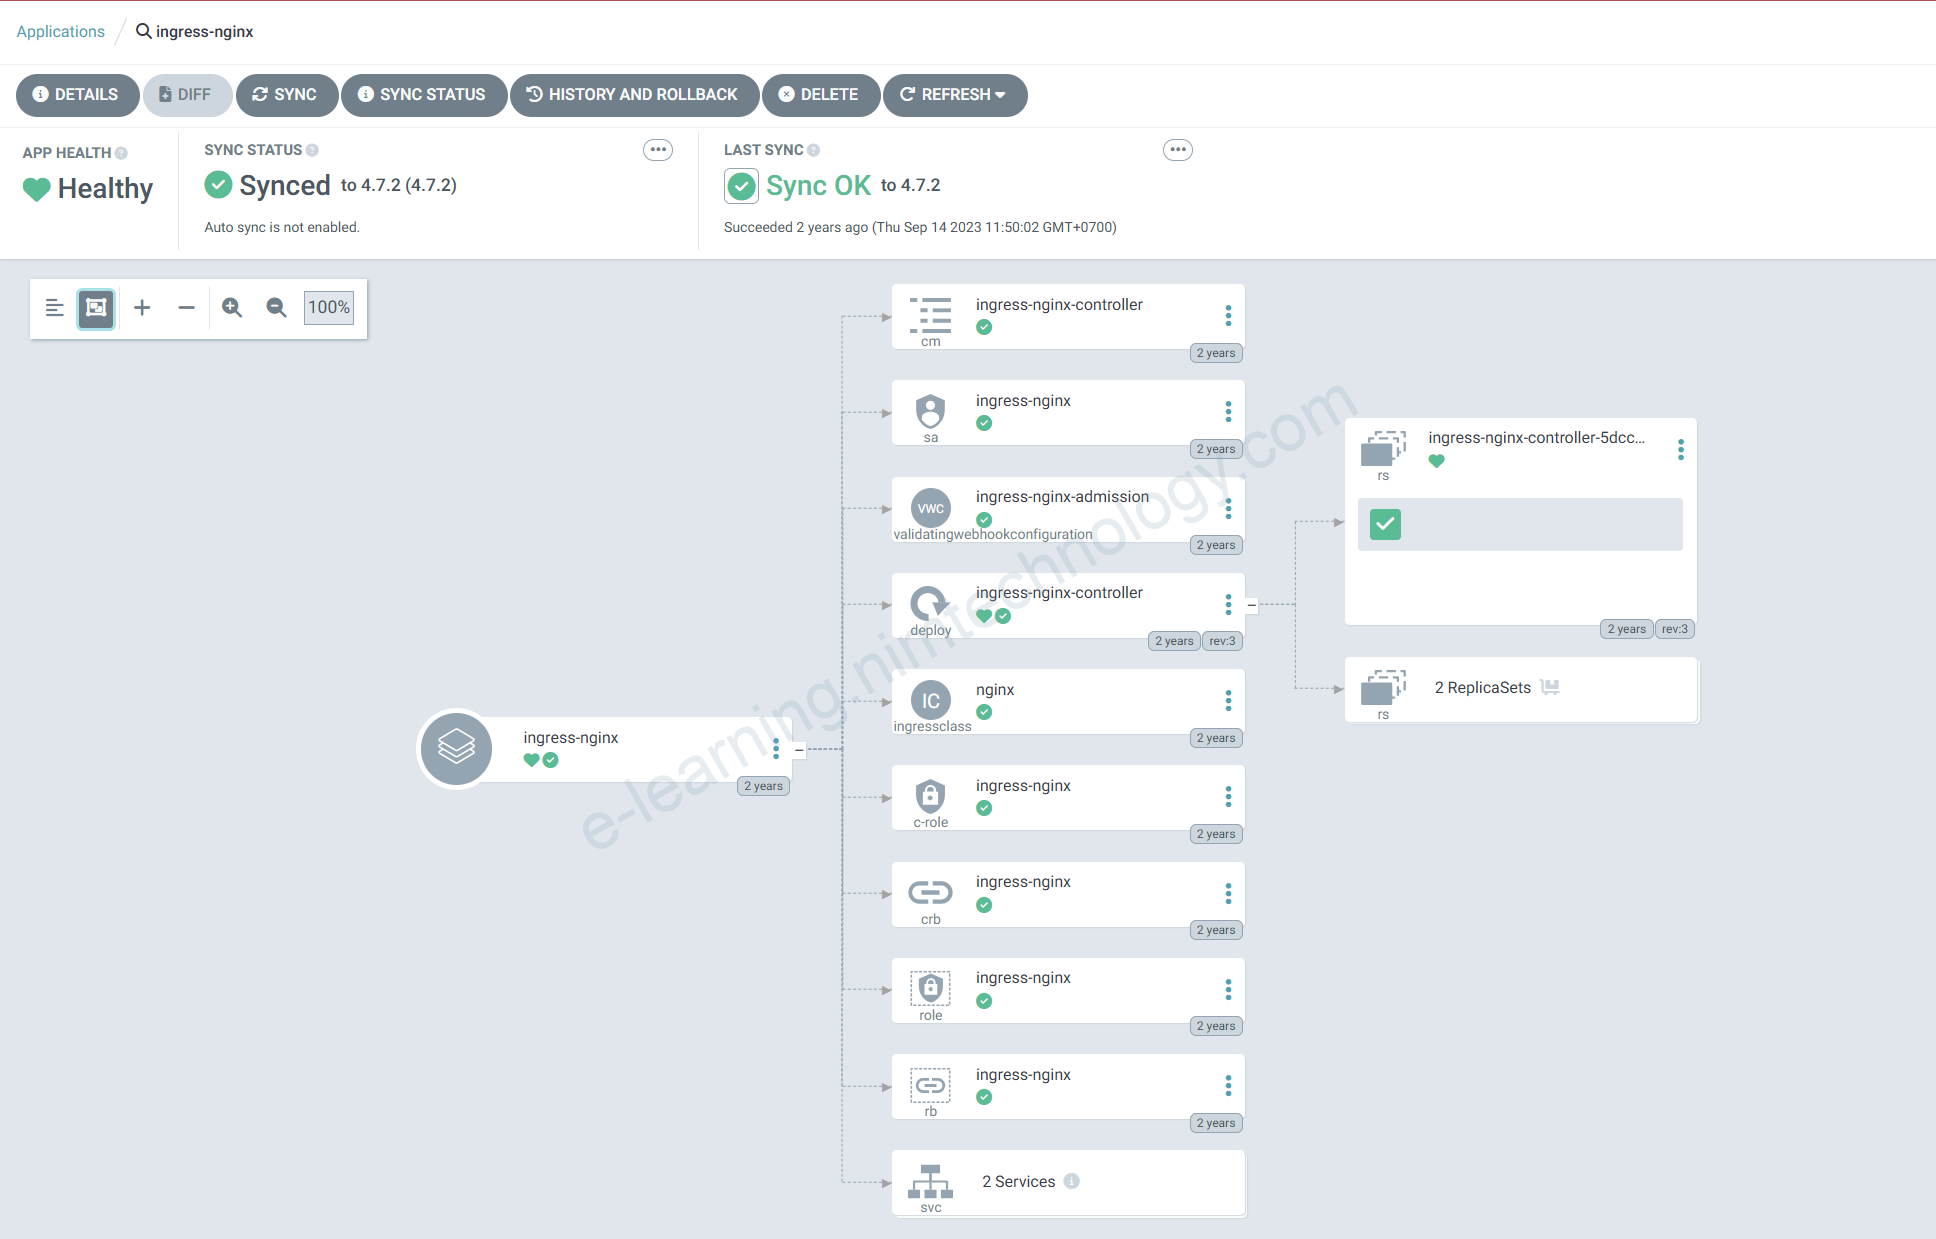
Task: Open Last Sync section ellipsis menu
Action: 1178,150
